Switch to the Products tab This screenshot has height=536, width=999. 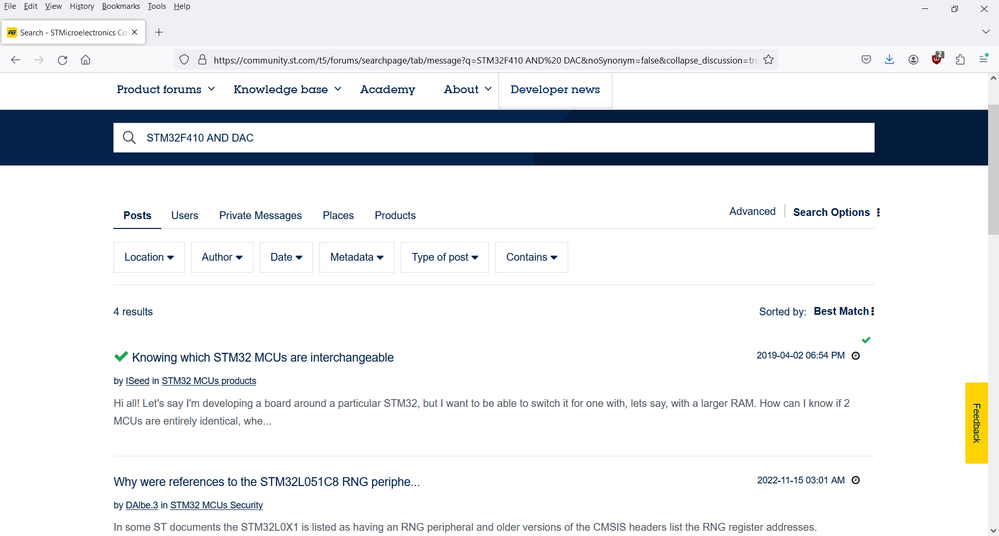point(395,215)
